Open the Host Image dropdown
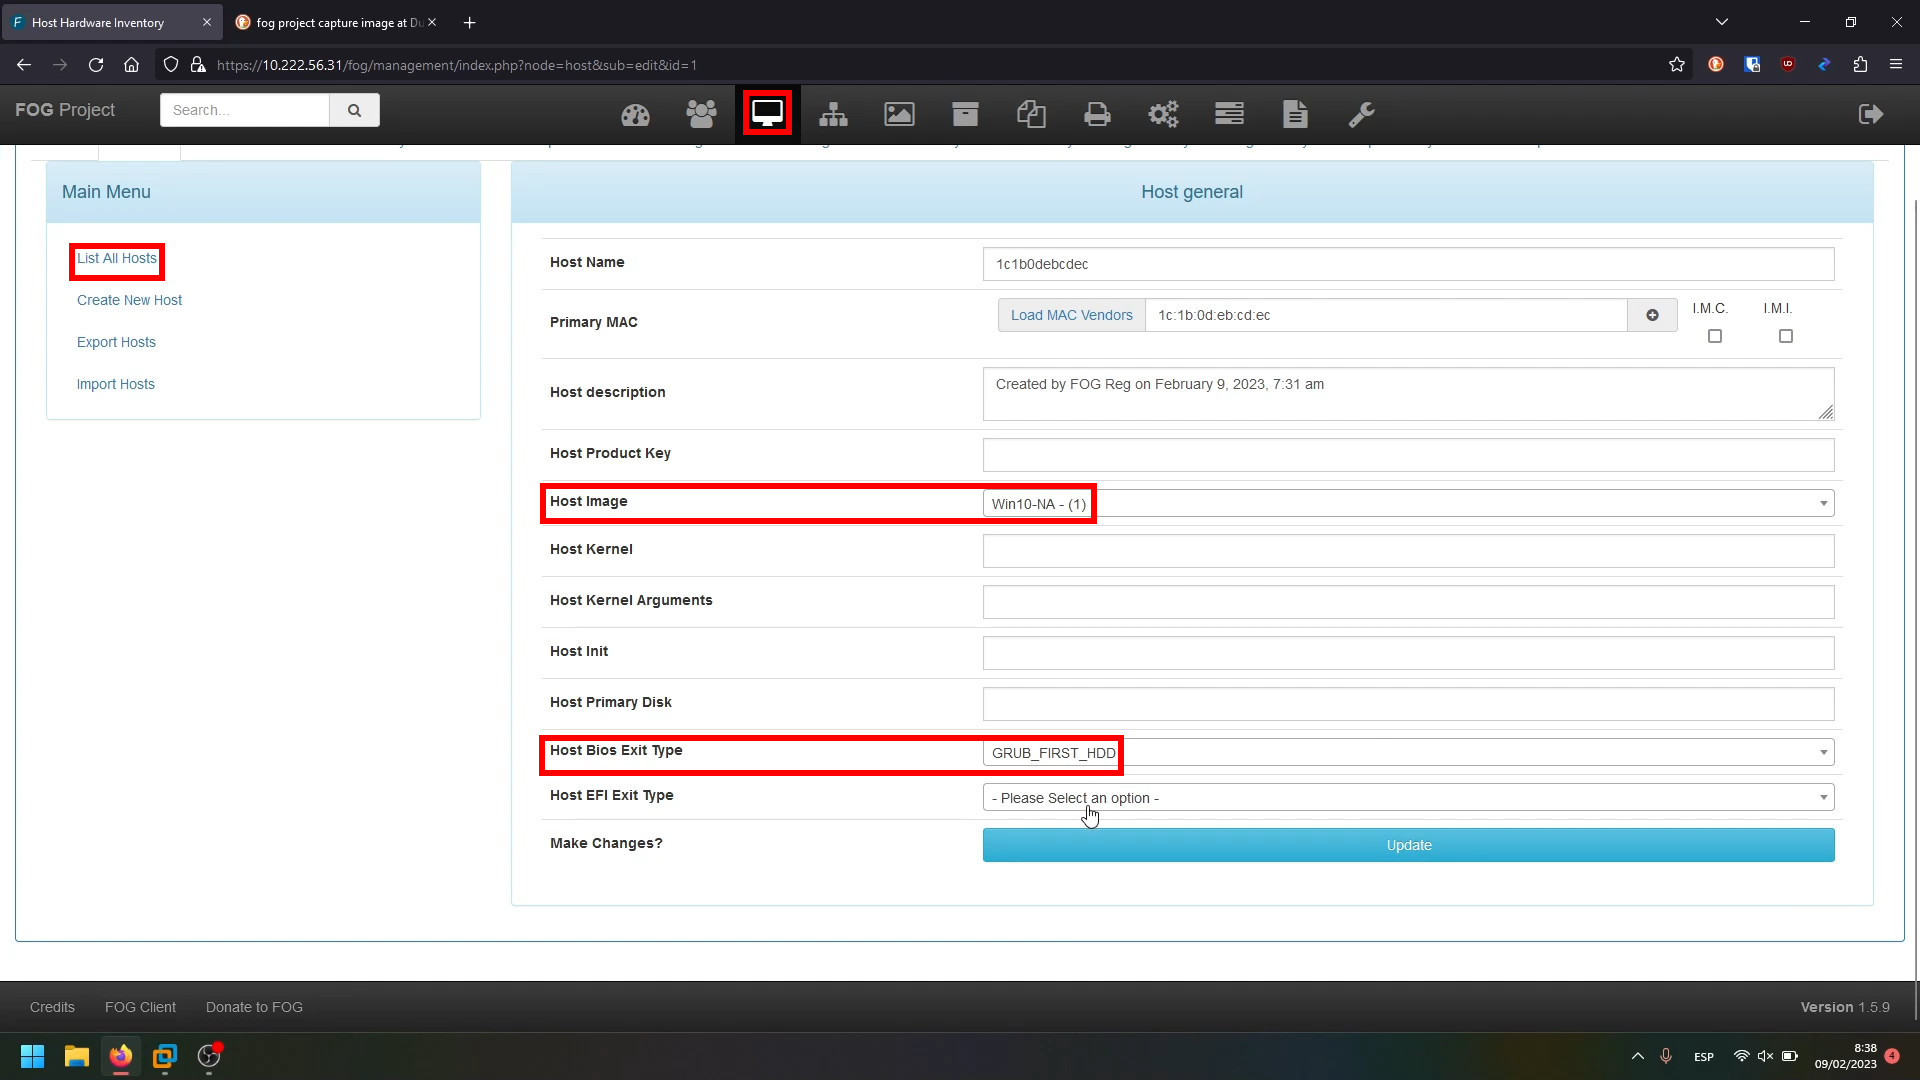 coord(1408,504)
